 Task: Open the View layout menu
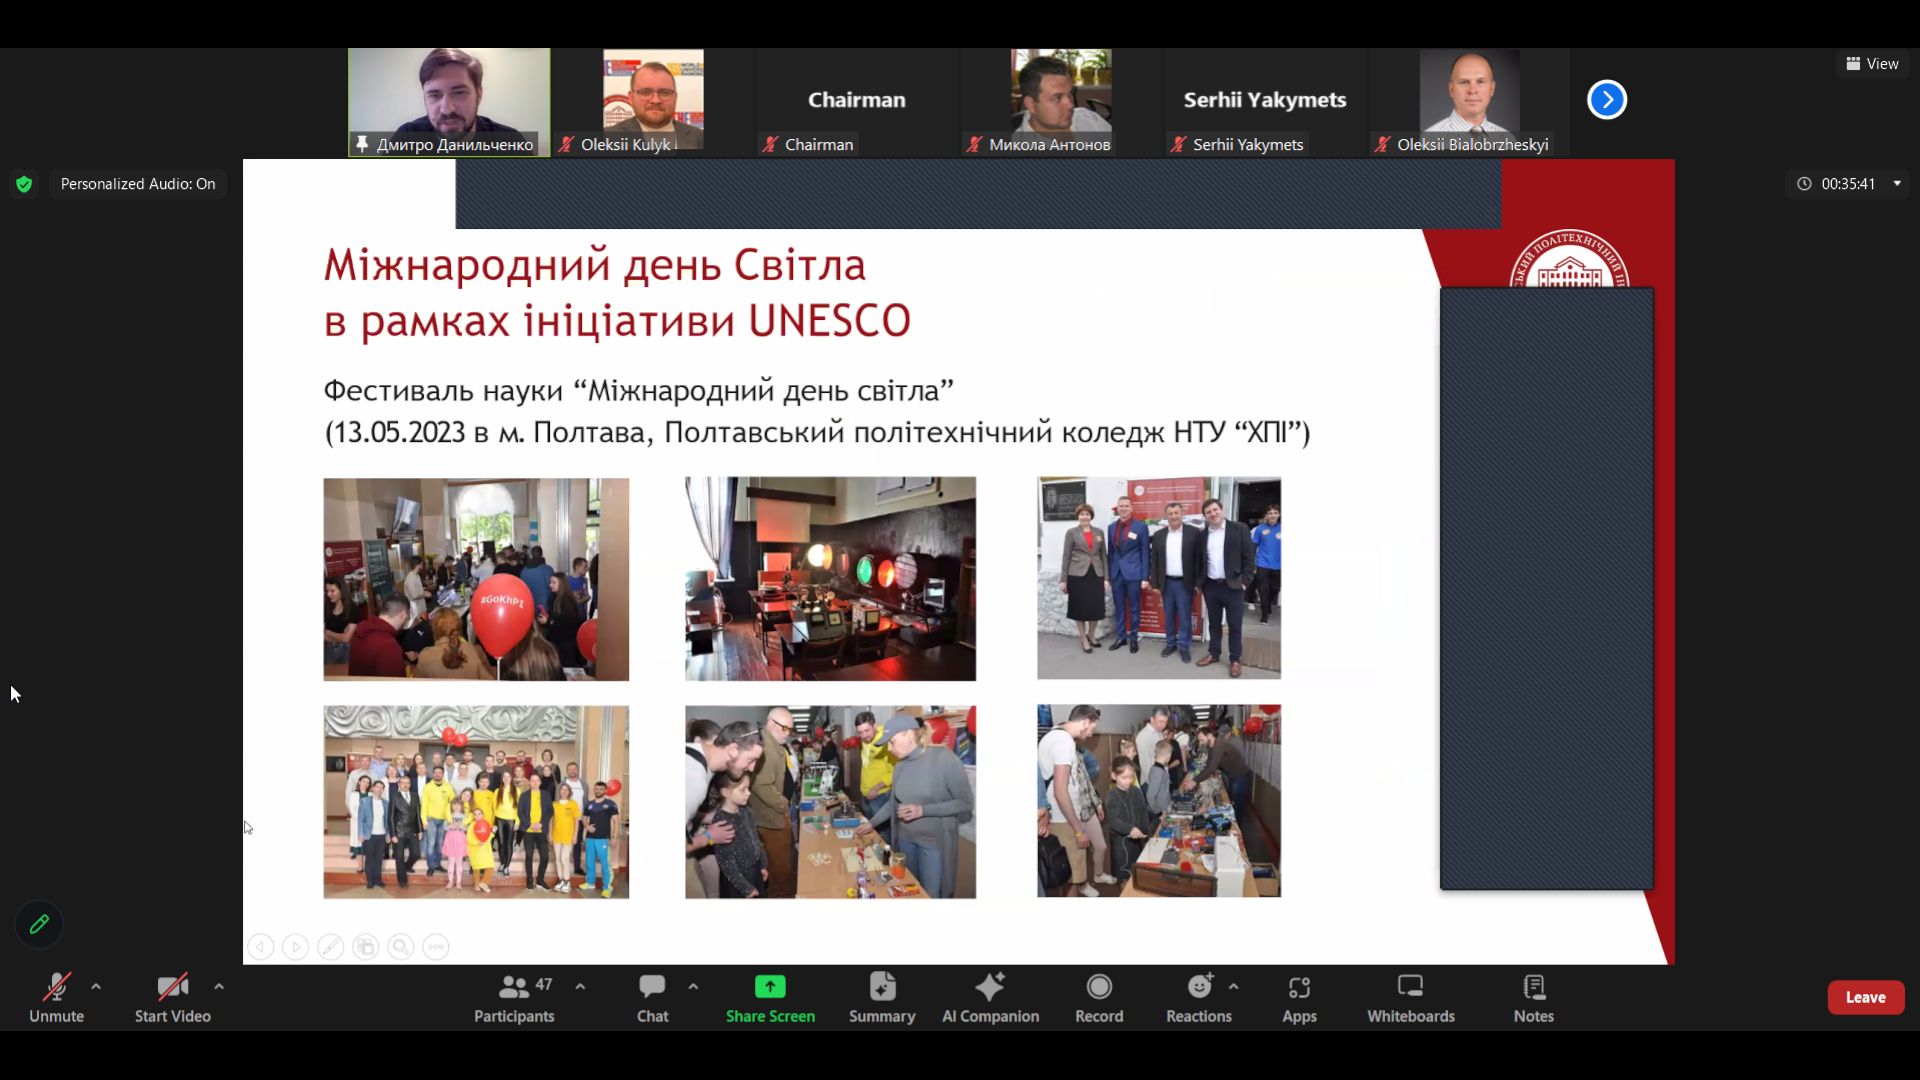coord(1872,64)
